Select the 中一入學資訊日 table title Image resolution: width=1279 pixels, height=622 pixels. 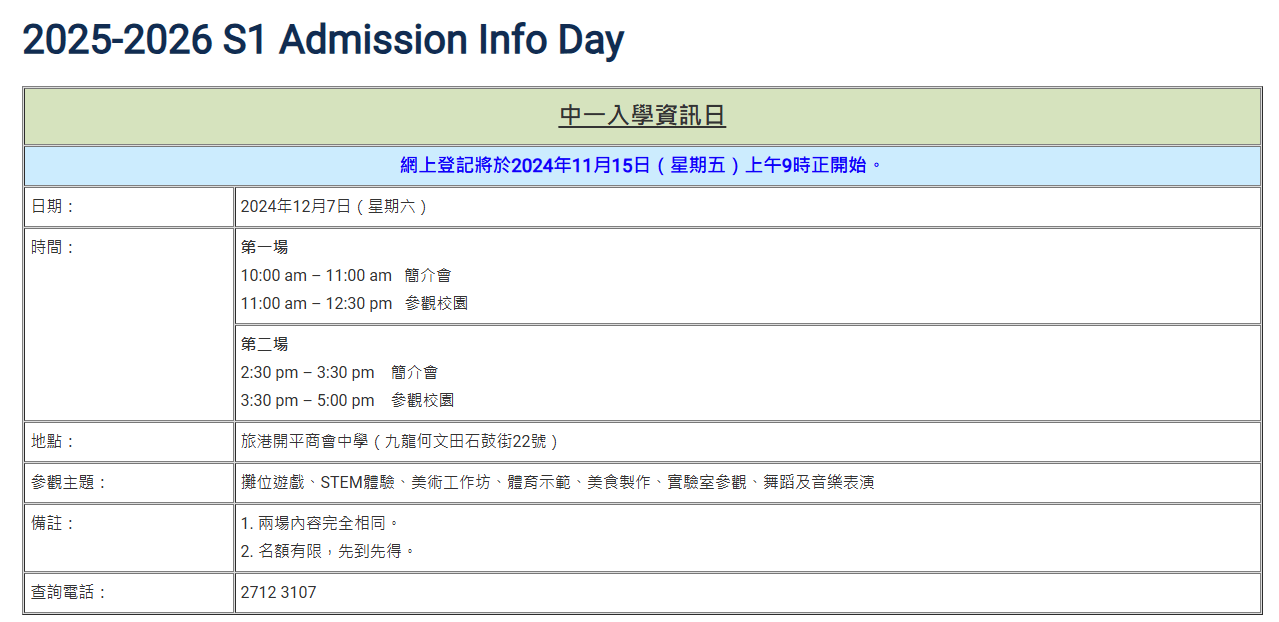[642, 116]
